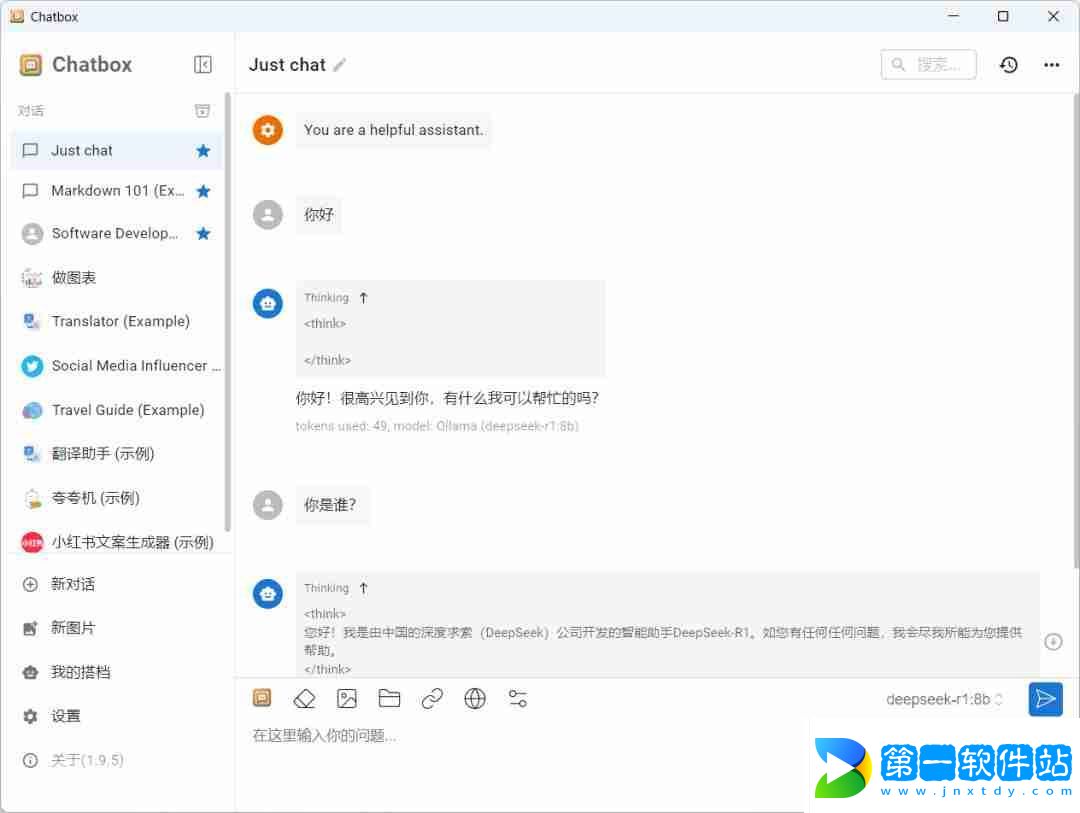Open the 做图表 conversation

tap(116, 278)
